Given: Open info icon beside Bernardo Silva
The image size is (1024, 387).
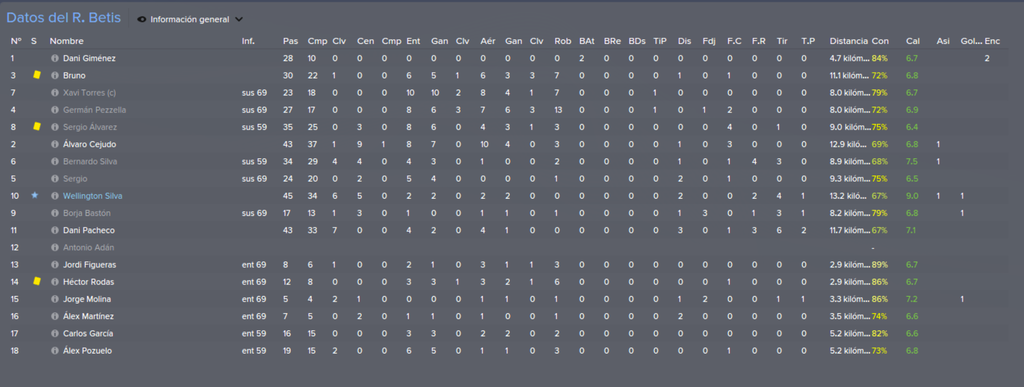Looking at the screenshot, I should [x=55, y=162].
